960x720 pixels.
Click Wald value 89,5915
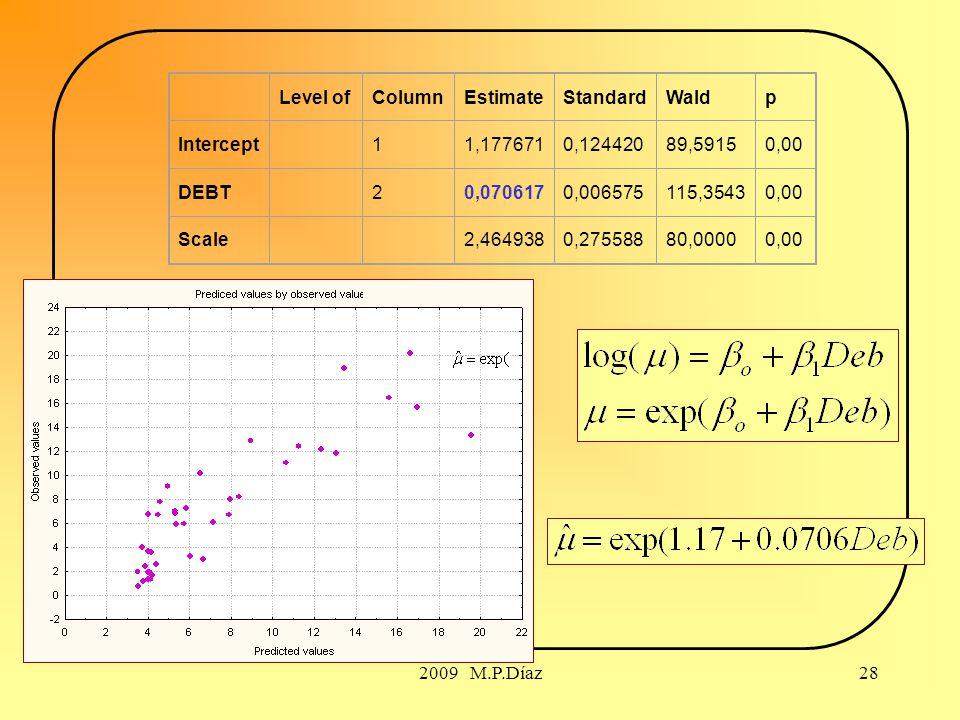tap(700, 144)
